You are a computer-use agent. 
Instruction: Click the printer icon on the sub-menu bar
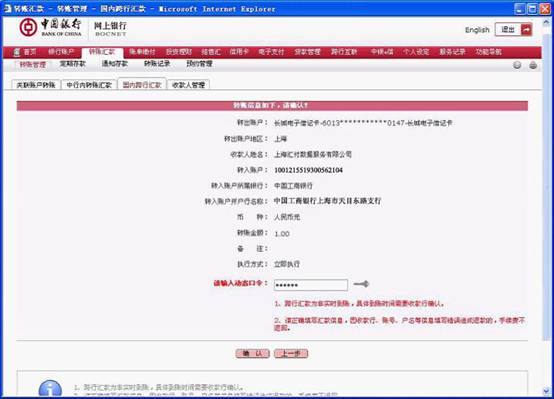point(533,65)
